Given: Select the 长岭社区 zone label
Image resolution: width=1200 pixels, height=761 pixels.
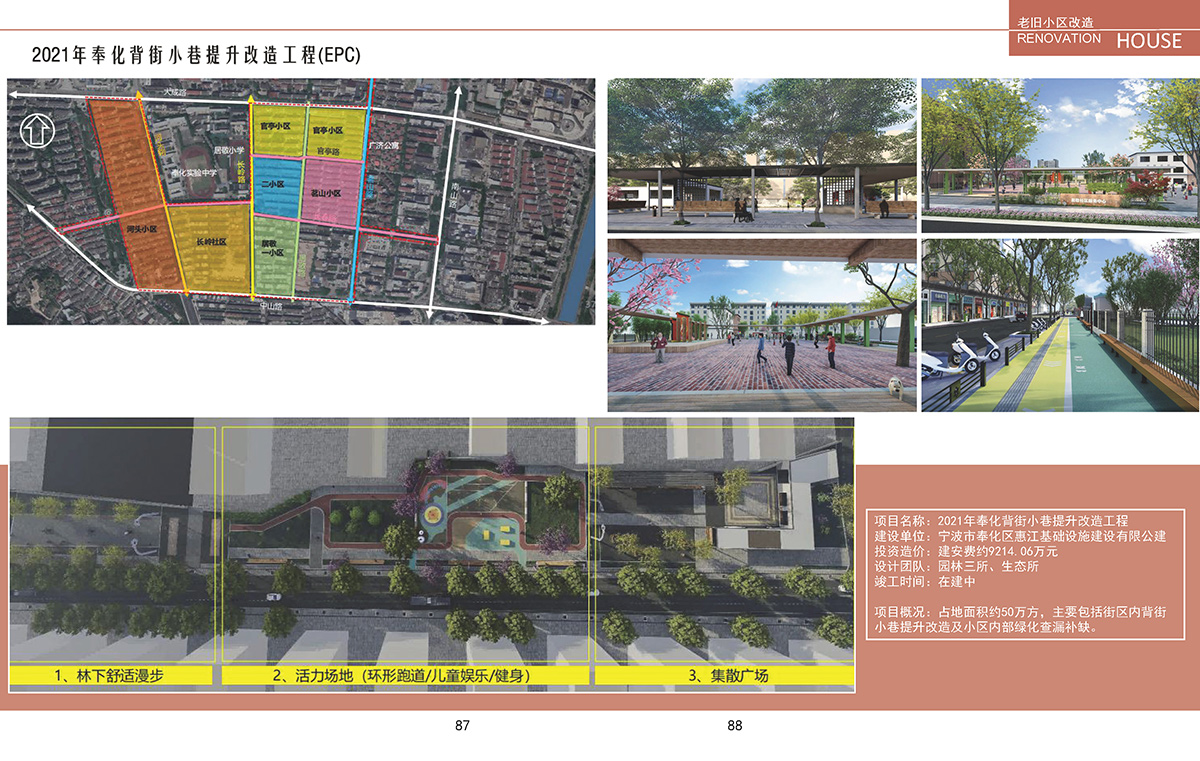Looking at the screenshot, I should [x=212, y=242].
